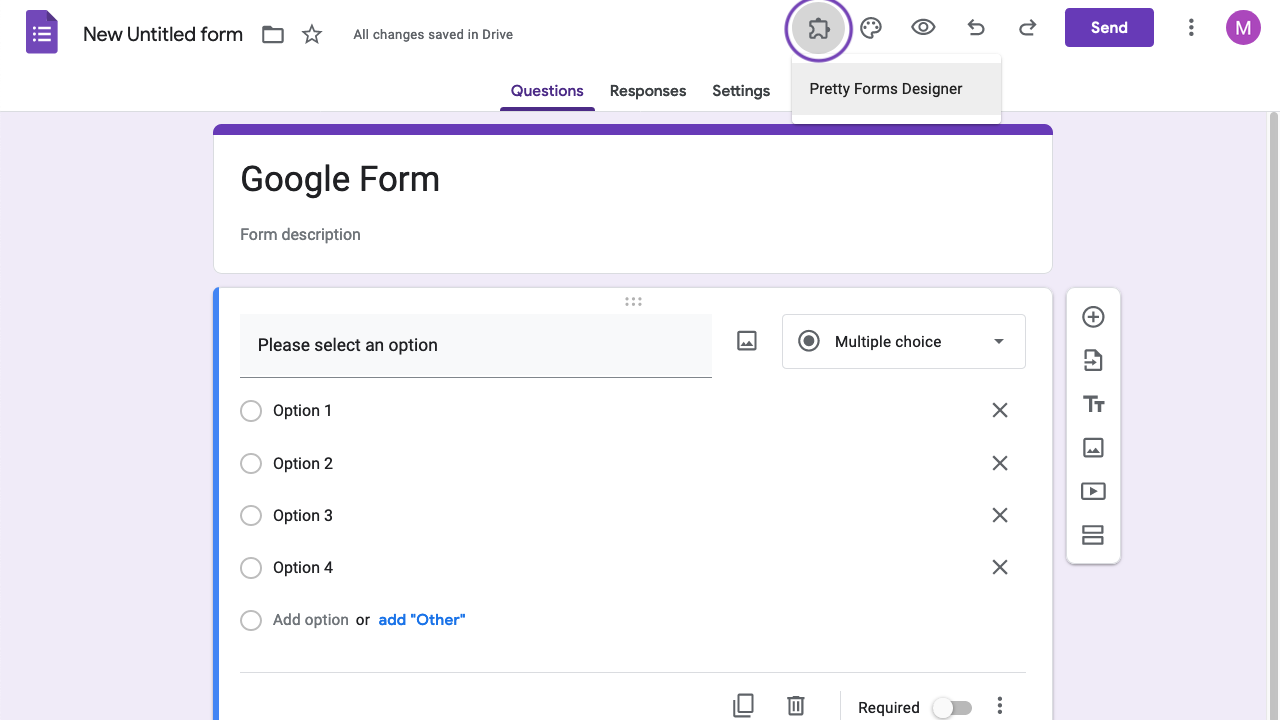Add a new section
Screen dimensions: 1280x720
1093,535
